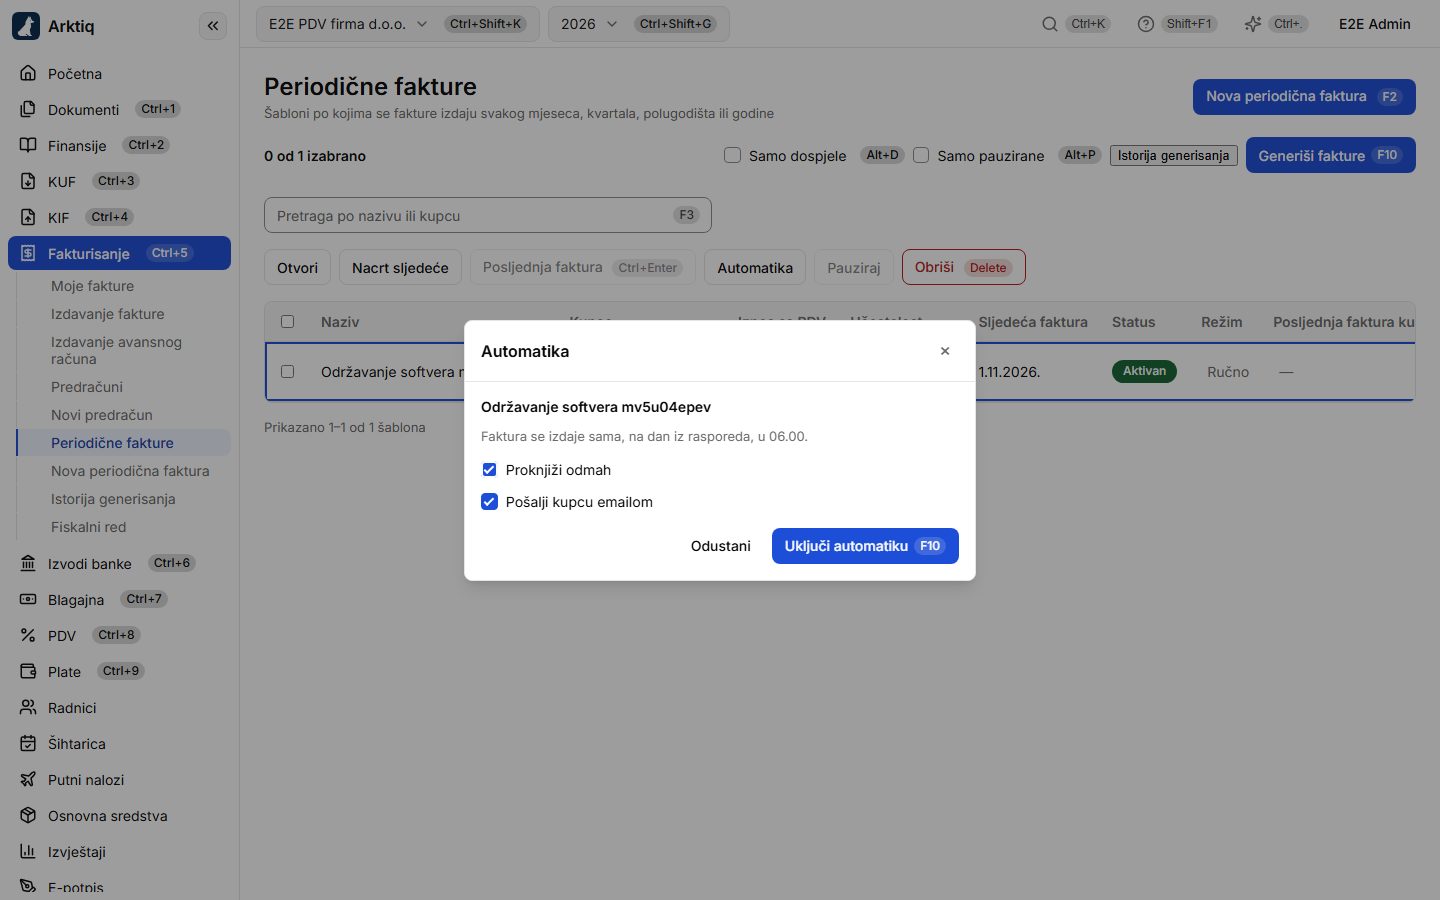
Task: Click the Izvodi banke bank icon
Action: tap(28, 564)
